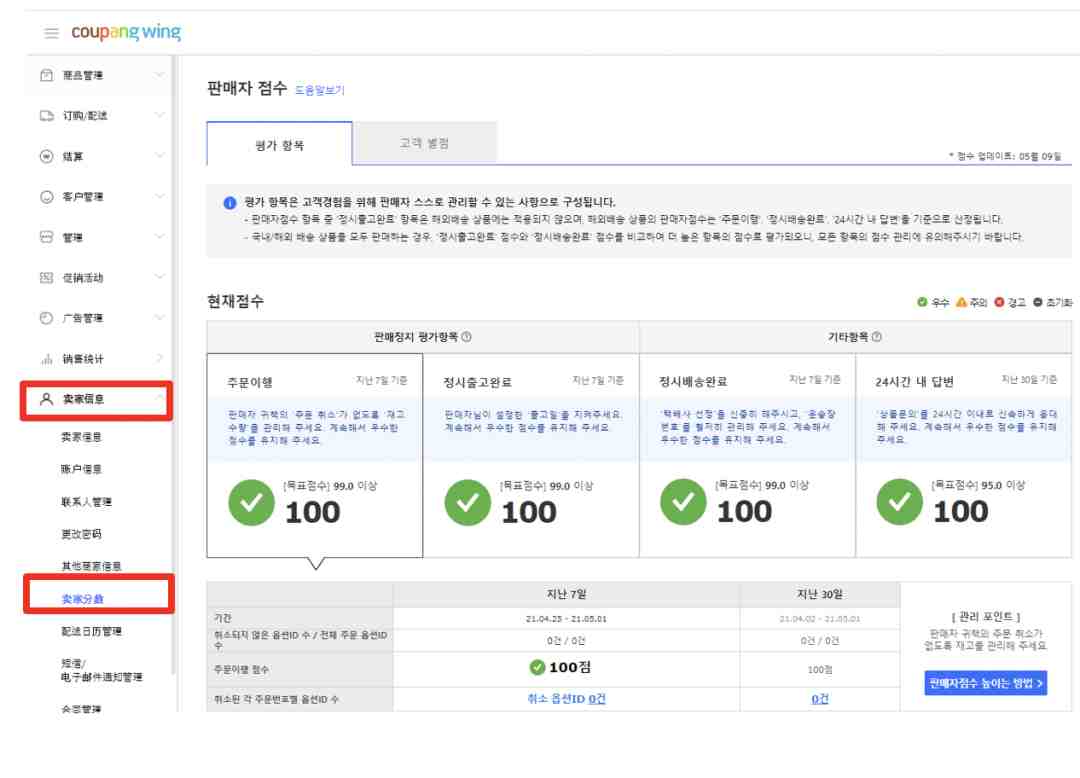Click the 기간 row label in table
The width and height of the screenshot is (1080, 778).
click(222, 618)
